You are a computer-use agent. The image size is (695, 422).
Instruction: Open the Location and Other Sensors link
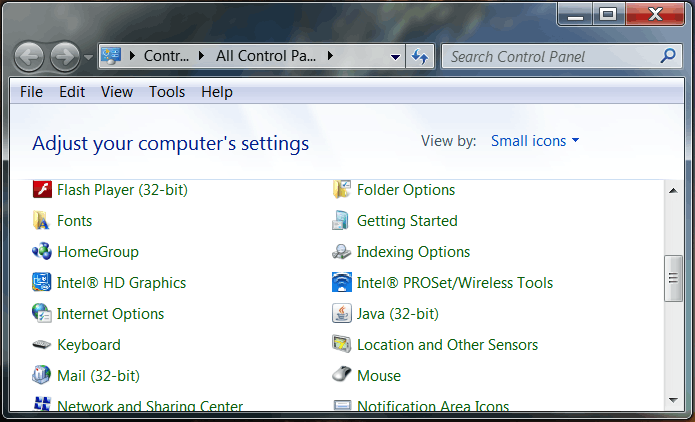(x=448, y=345)
